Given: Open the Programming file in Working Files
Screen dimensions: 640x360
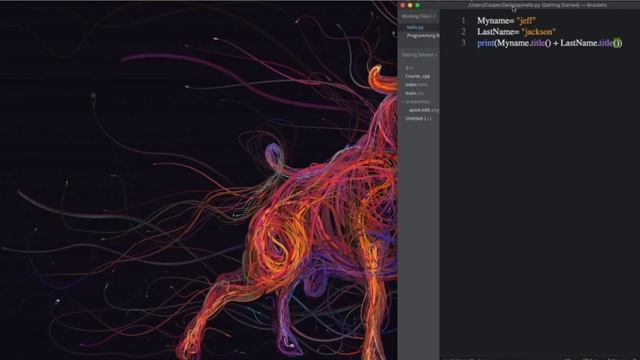Looking at the screenshot, I should point(423,36).
